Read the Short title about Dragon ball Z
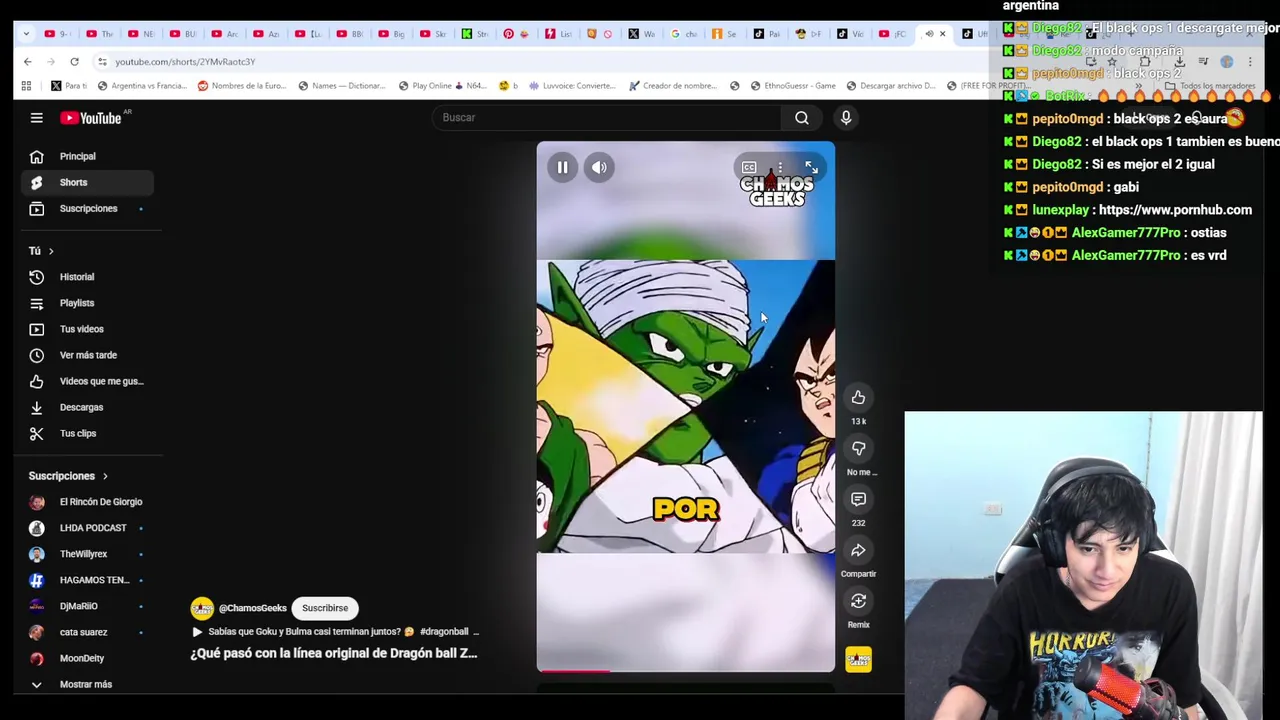The height and width of the screenshot is (720, 1280). (334, 653)
